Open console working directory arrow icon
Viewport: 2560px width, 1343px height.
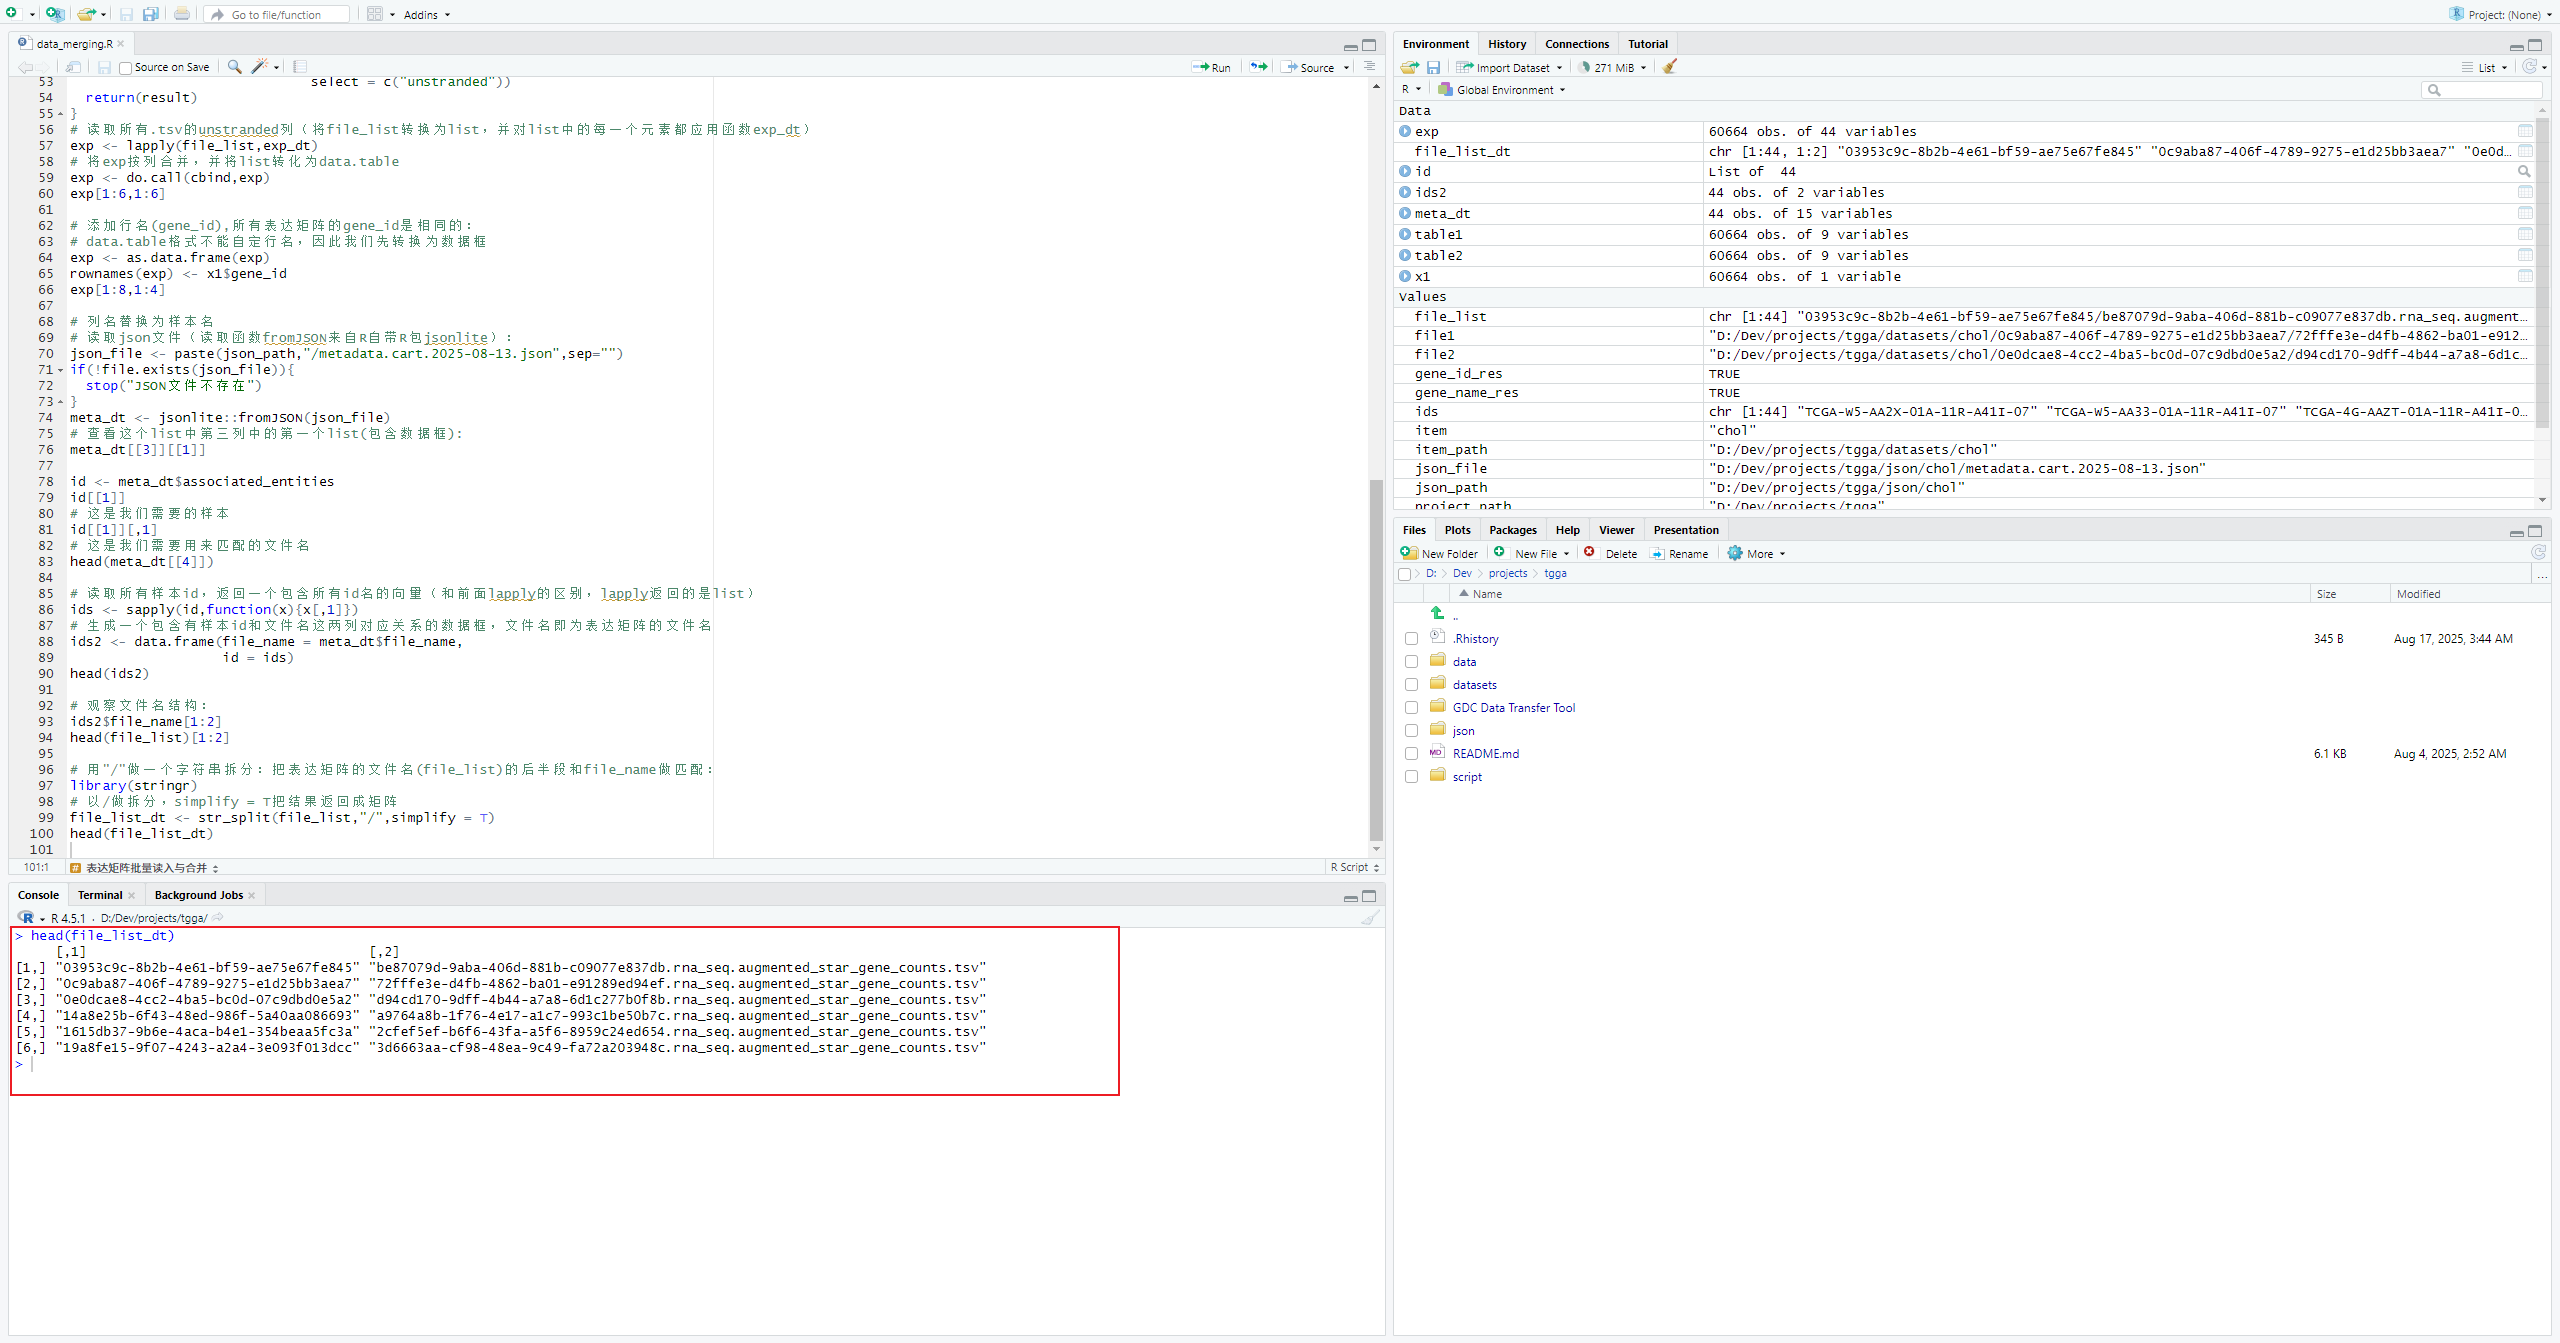(x=218, y=917)
